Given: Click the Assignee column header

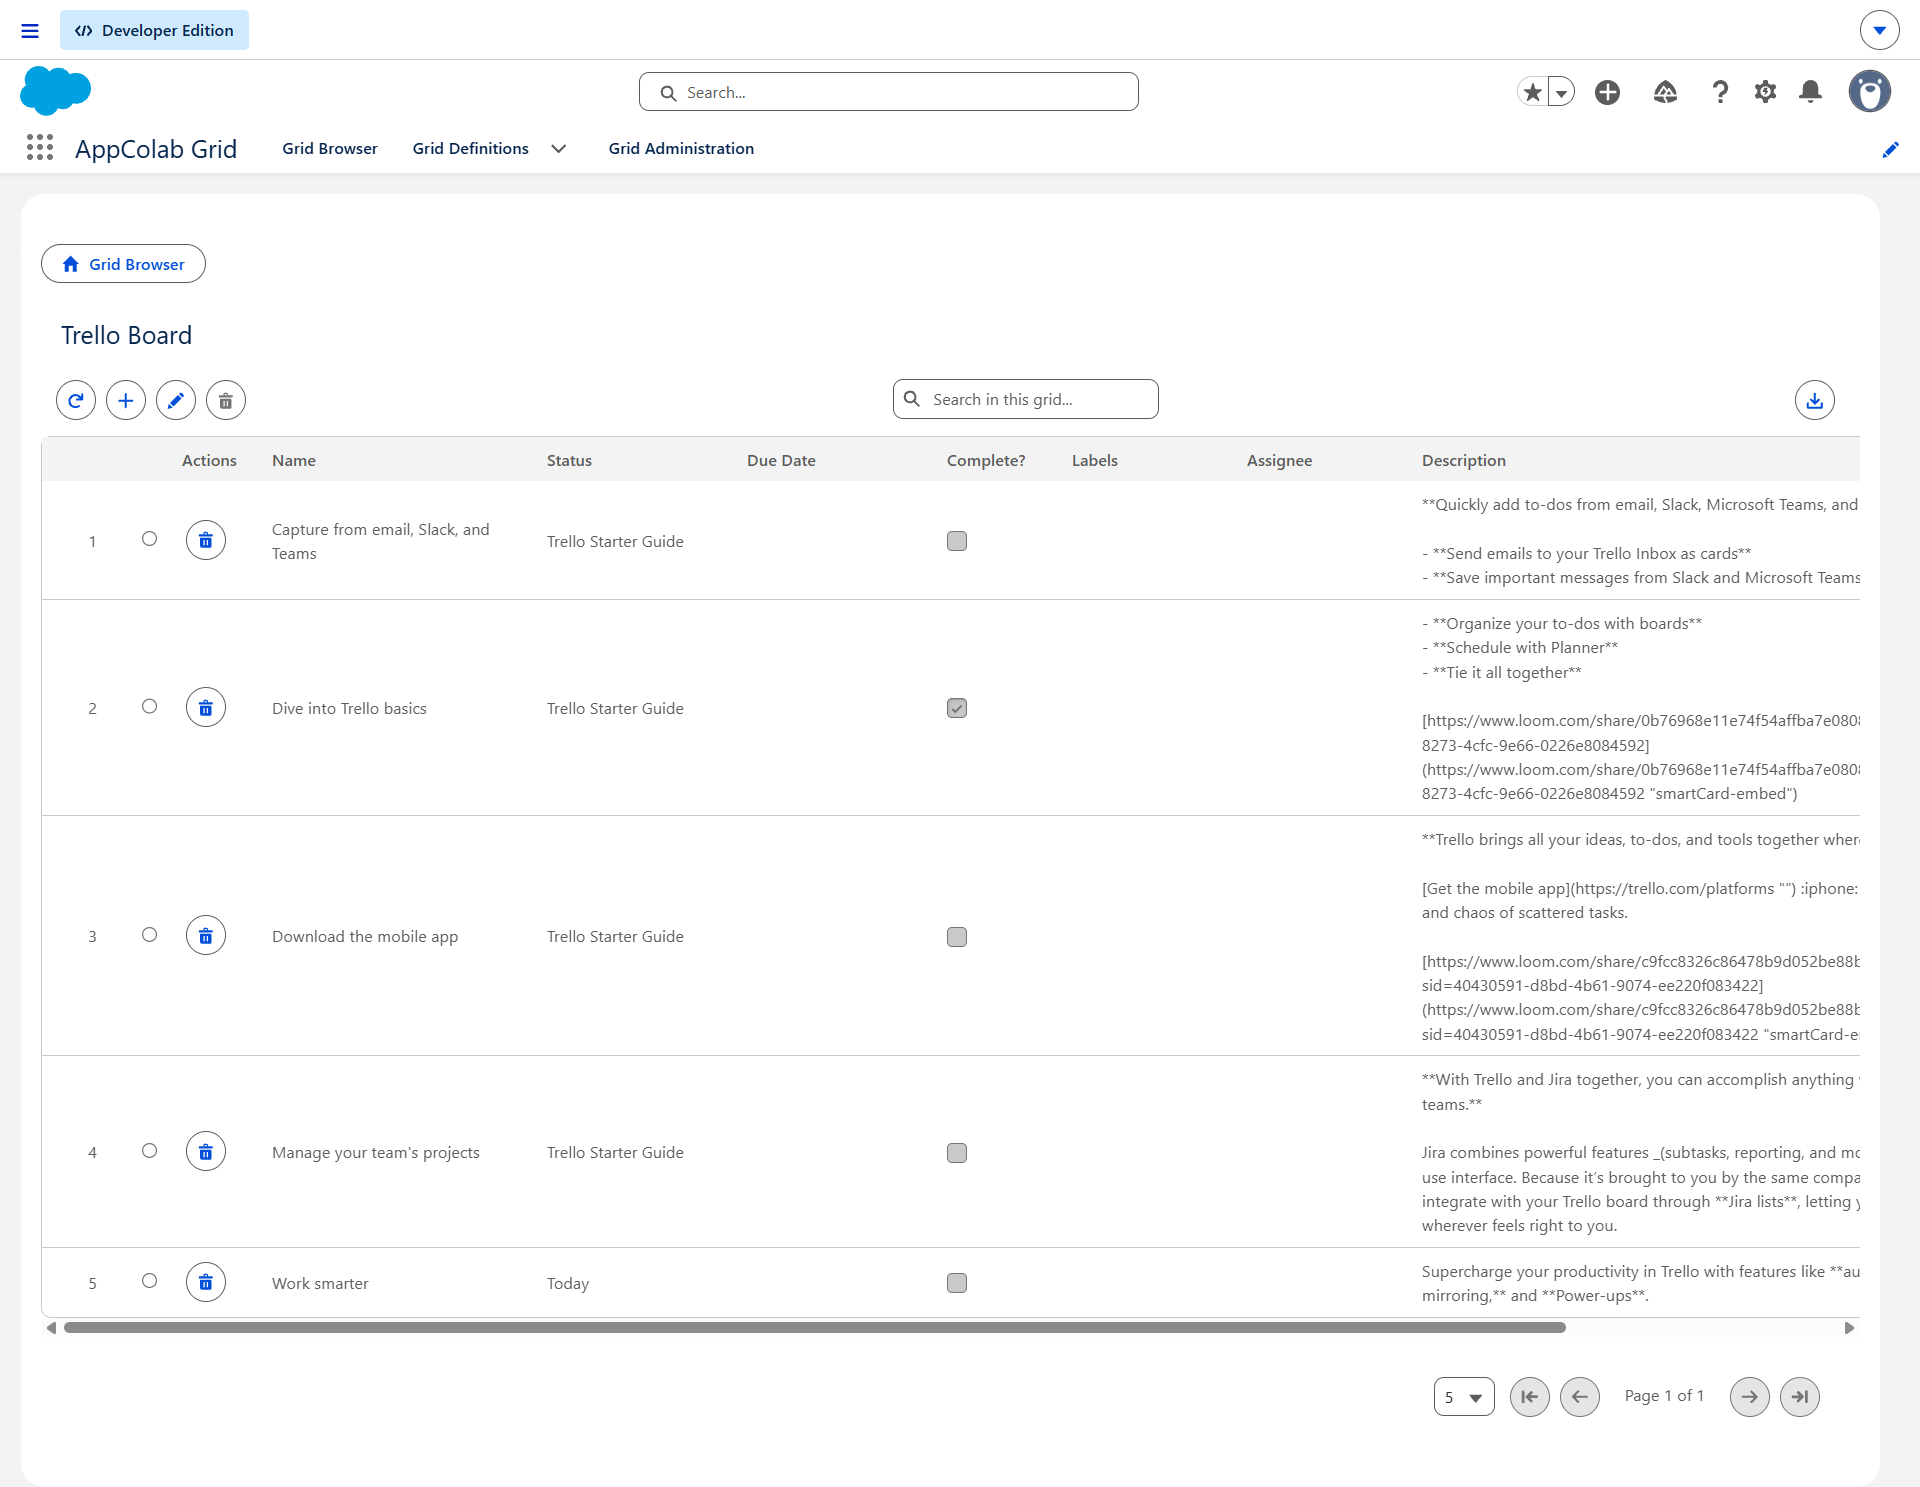Looking at the screenshot, I should pyautogui.click(x=1279, y=460).
